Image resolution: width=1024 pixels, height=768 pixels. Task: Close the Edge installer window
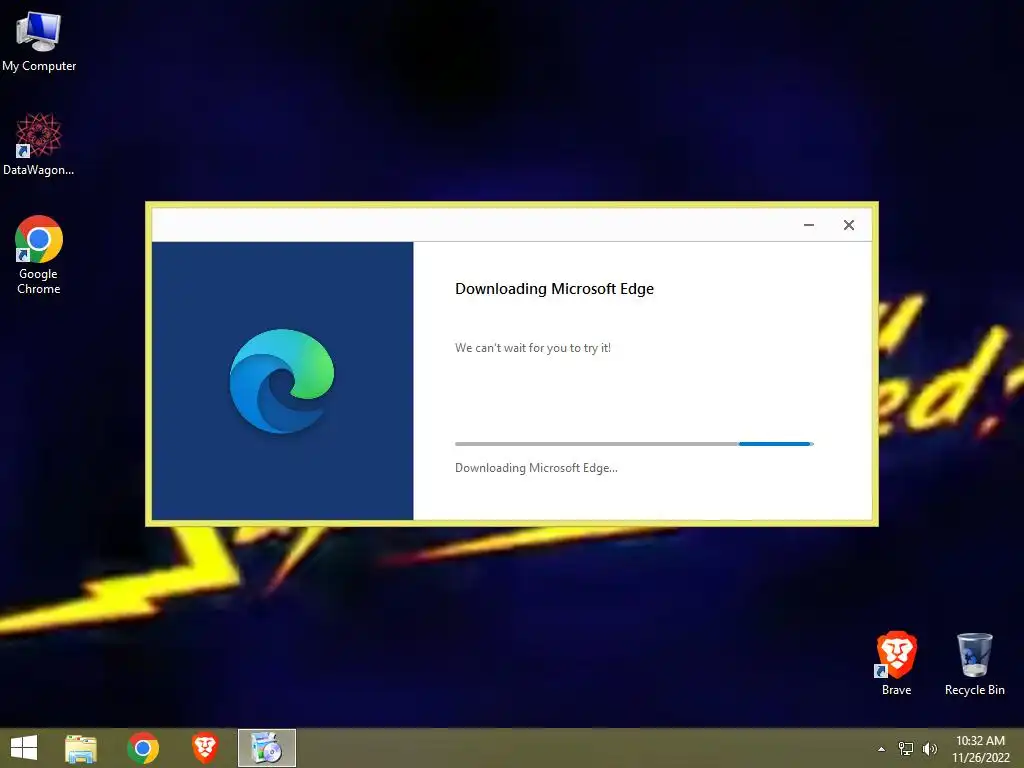tap(848, 225)
